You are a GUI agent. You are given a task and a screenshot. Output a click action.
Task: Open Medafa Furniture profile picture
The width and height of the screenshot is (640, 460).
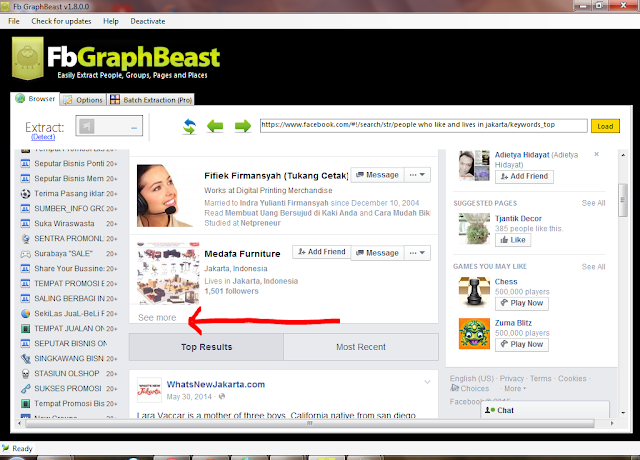(168, 273)
